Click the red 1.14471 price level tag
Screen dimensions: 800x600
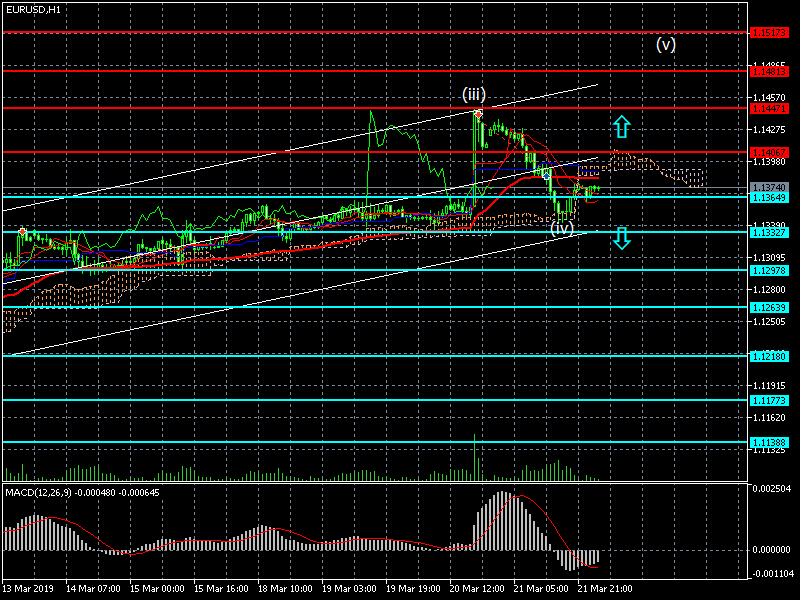[x=769, y=109]
